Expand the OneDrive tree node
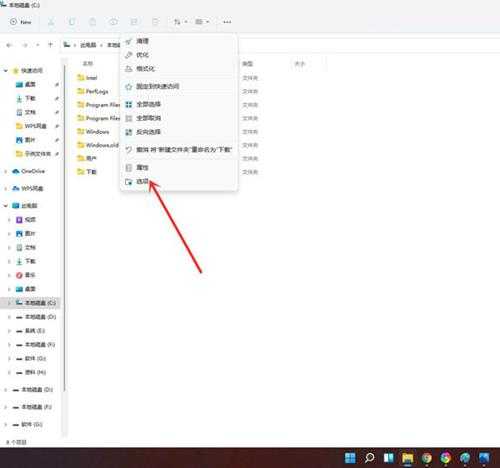Viewport: 500px width, 468px height. pyautogui.click(x=6, y=171)
